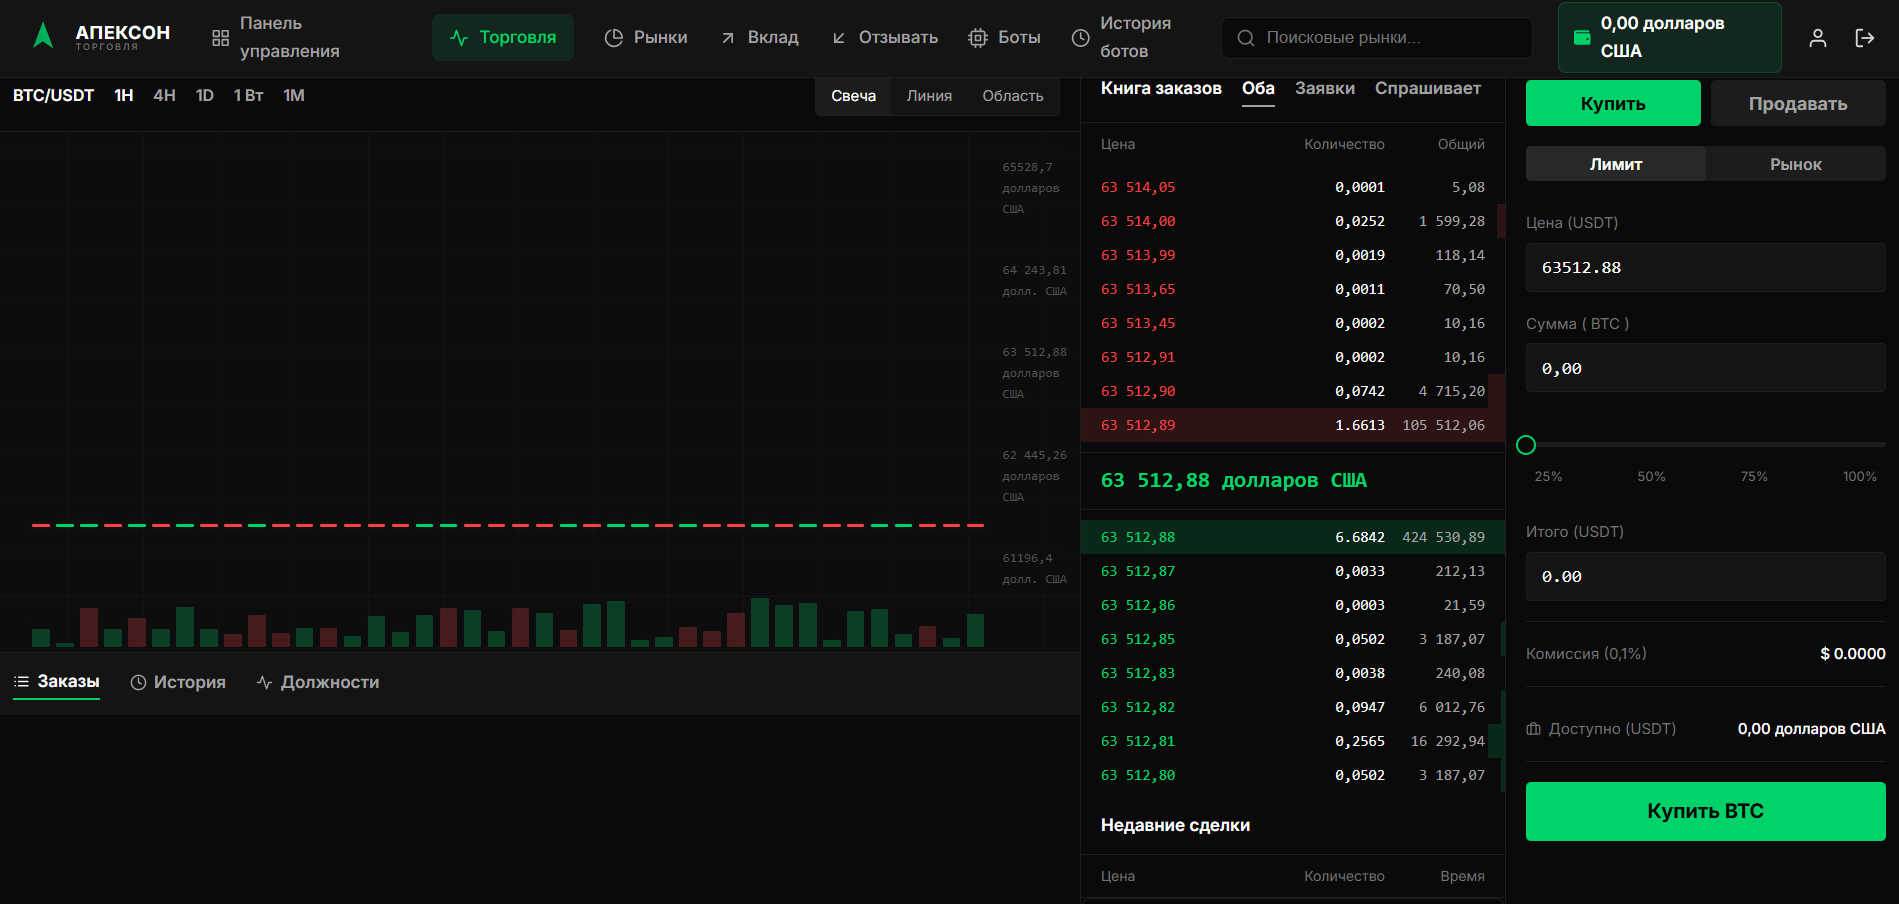Filter the order book to Спрашивает

click(1428, 88)
